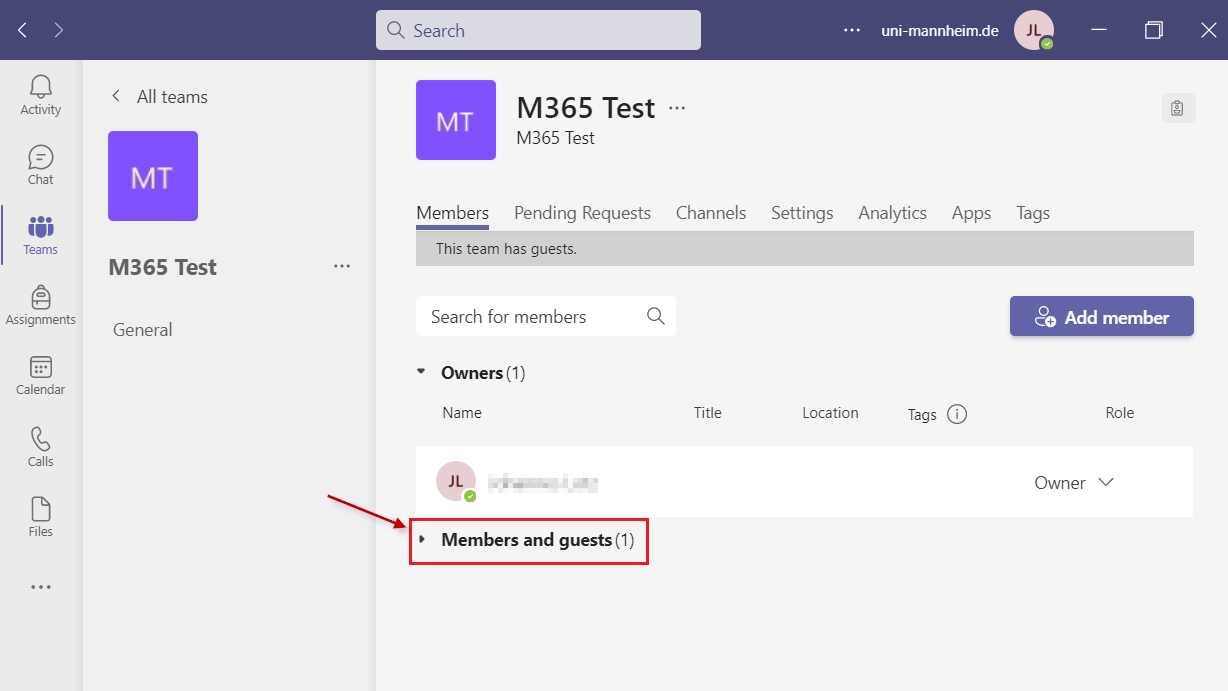Switch to the Pending Requests tab
The image size is (1228, 691).
582,213
